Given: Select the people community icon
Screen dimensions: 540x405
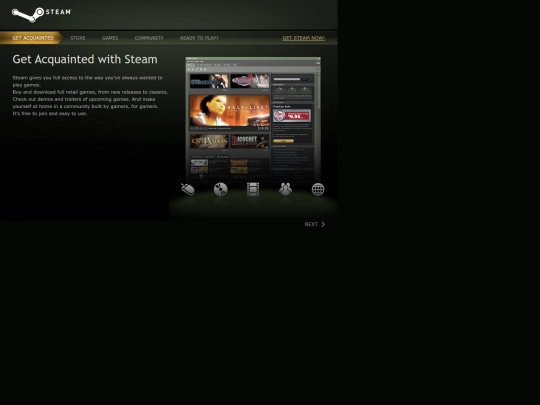Looking at the screenshot, I should 285,189.
